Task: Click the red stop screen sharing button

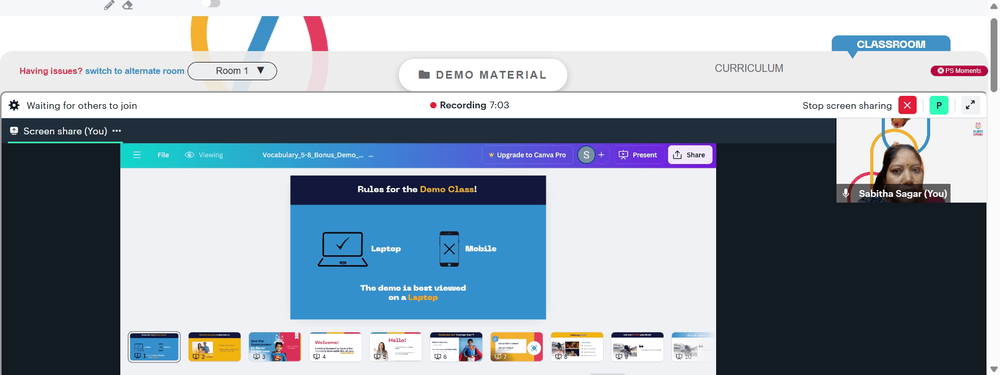Action: (907, 105)
